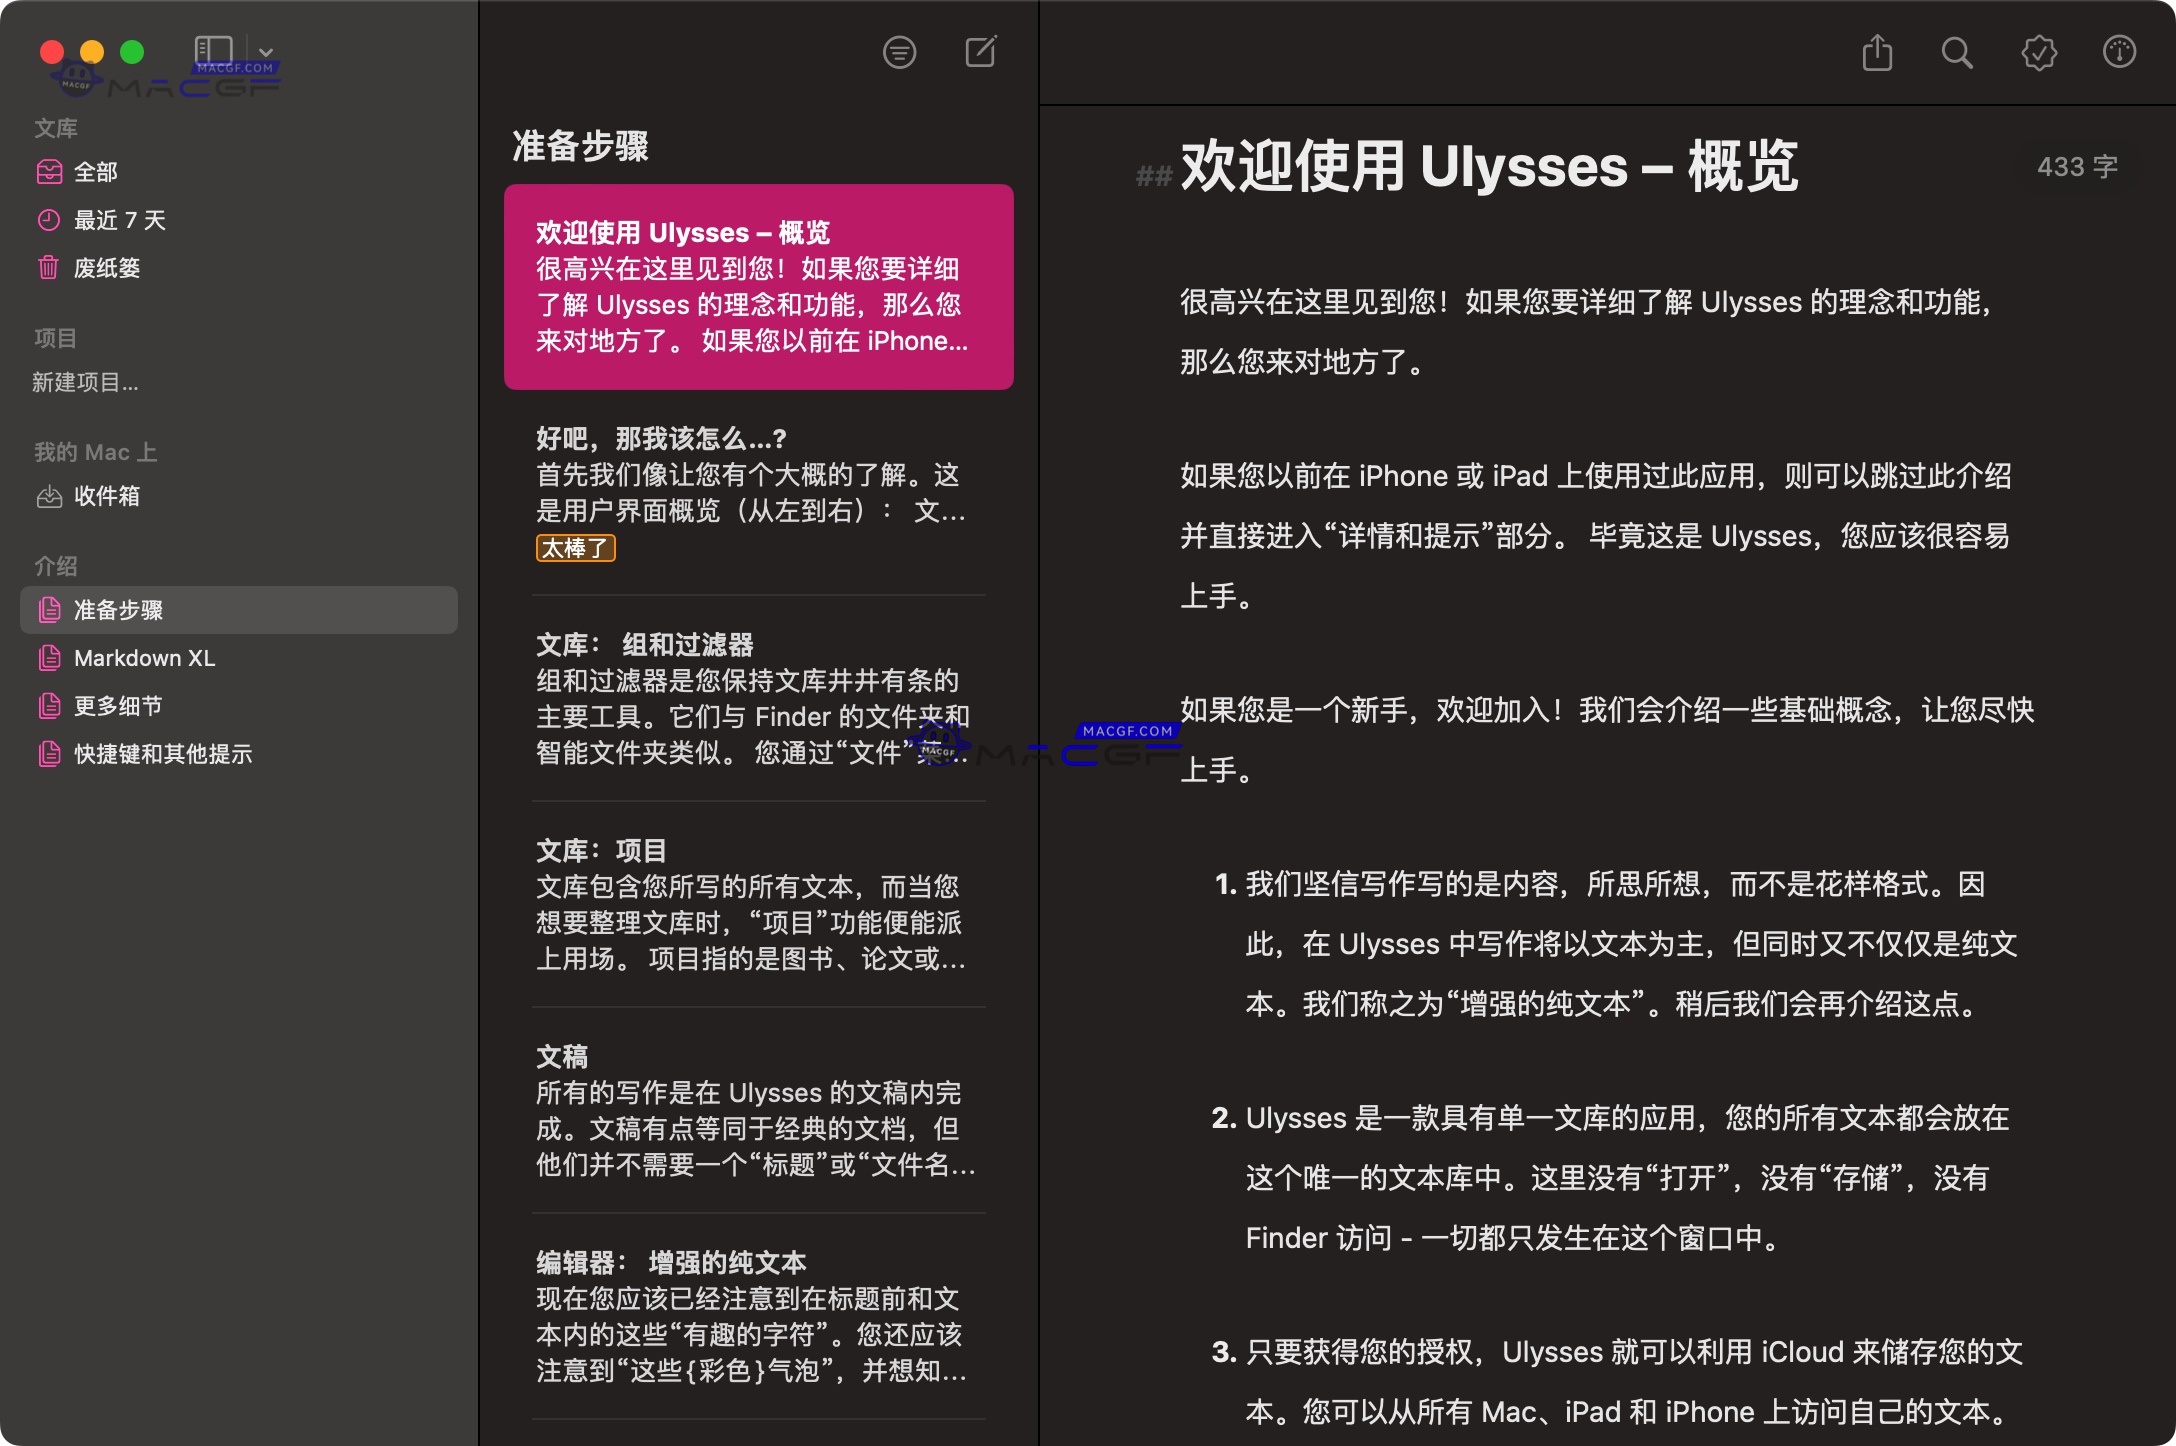Viewport: 2176px width, 1446px height.
Task: Select the 收件箱 inbox icon
Action: 49,496
